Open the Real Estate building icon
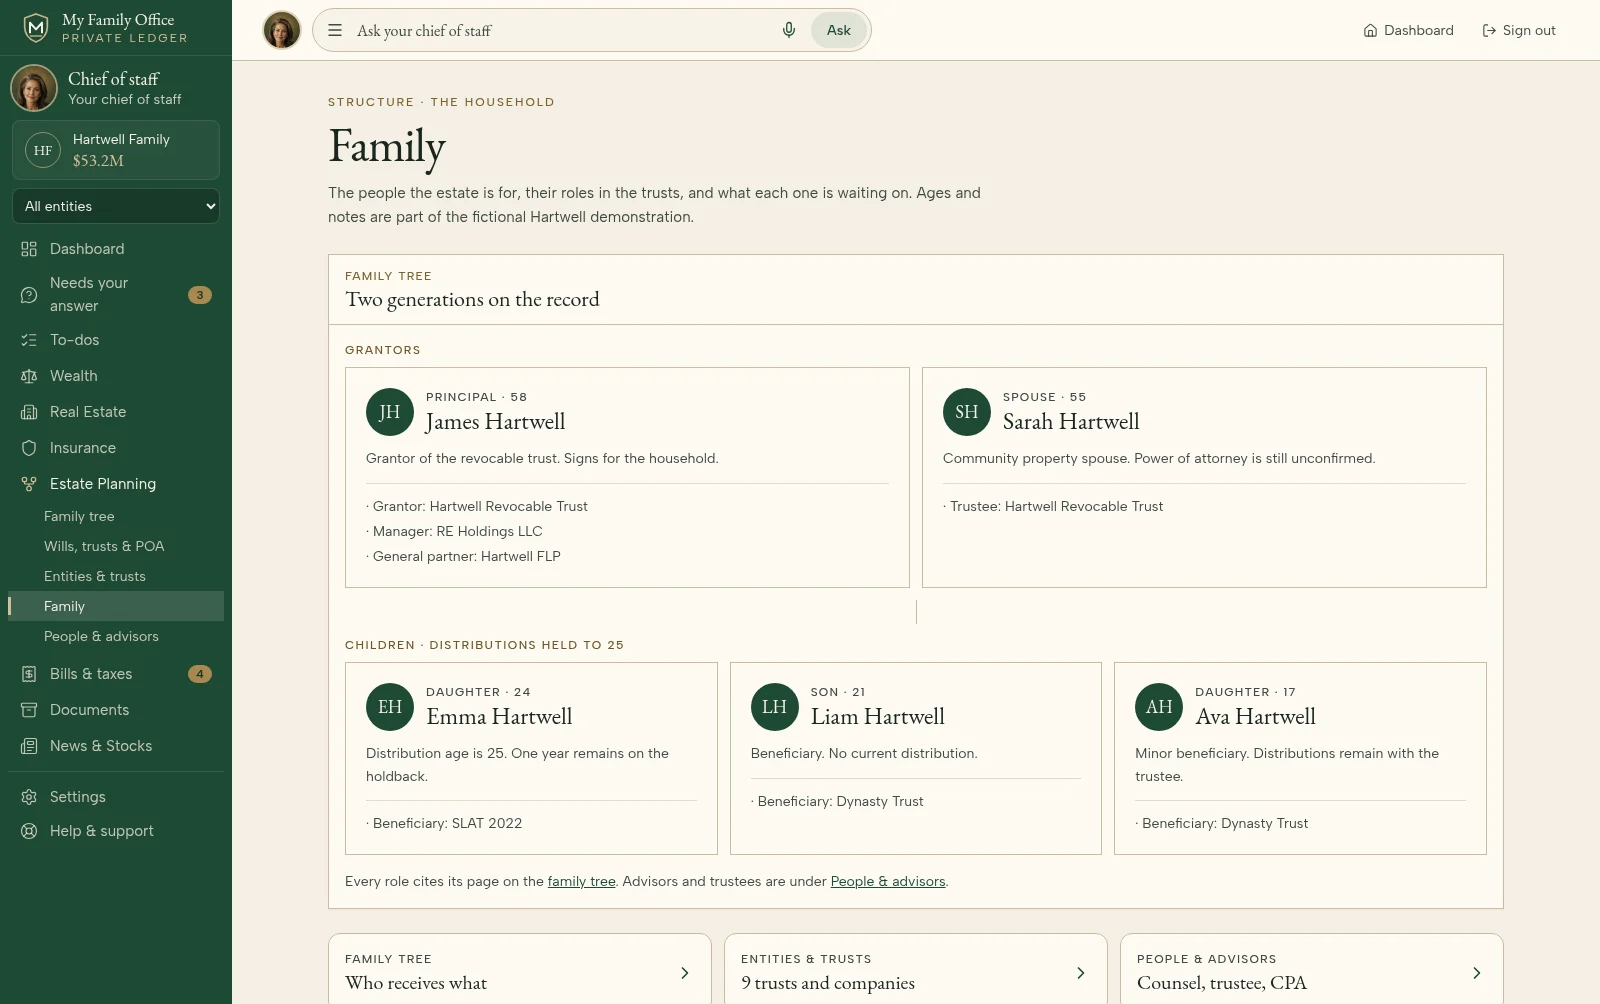The height and width of the screenshot is (1004, 1600). tap(29, 412)
